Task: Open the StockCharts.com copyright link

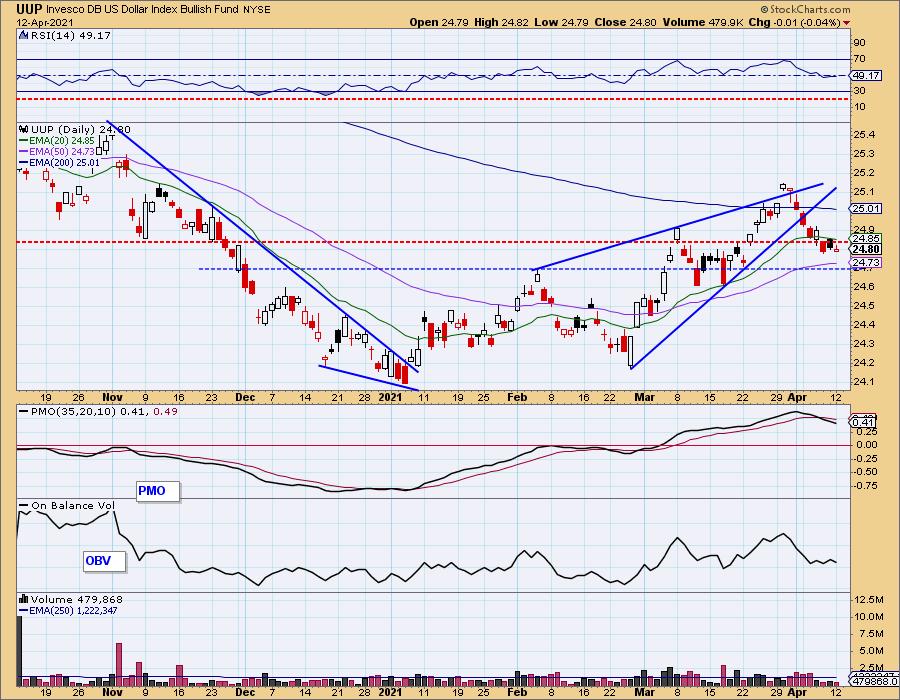Action: click(x=805, y=9)
